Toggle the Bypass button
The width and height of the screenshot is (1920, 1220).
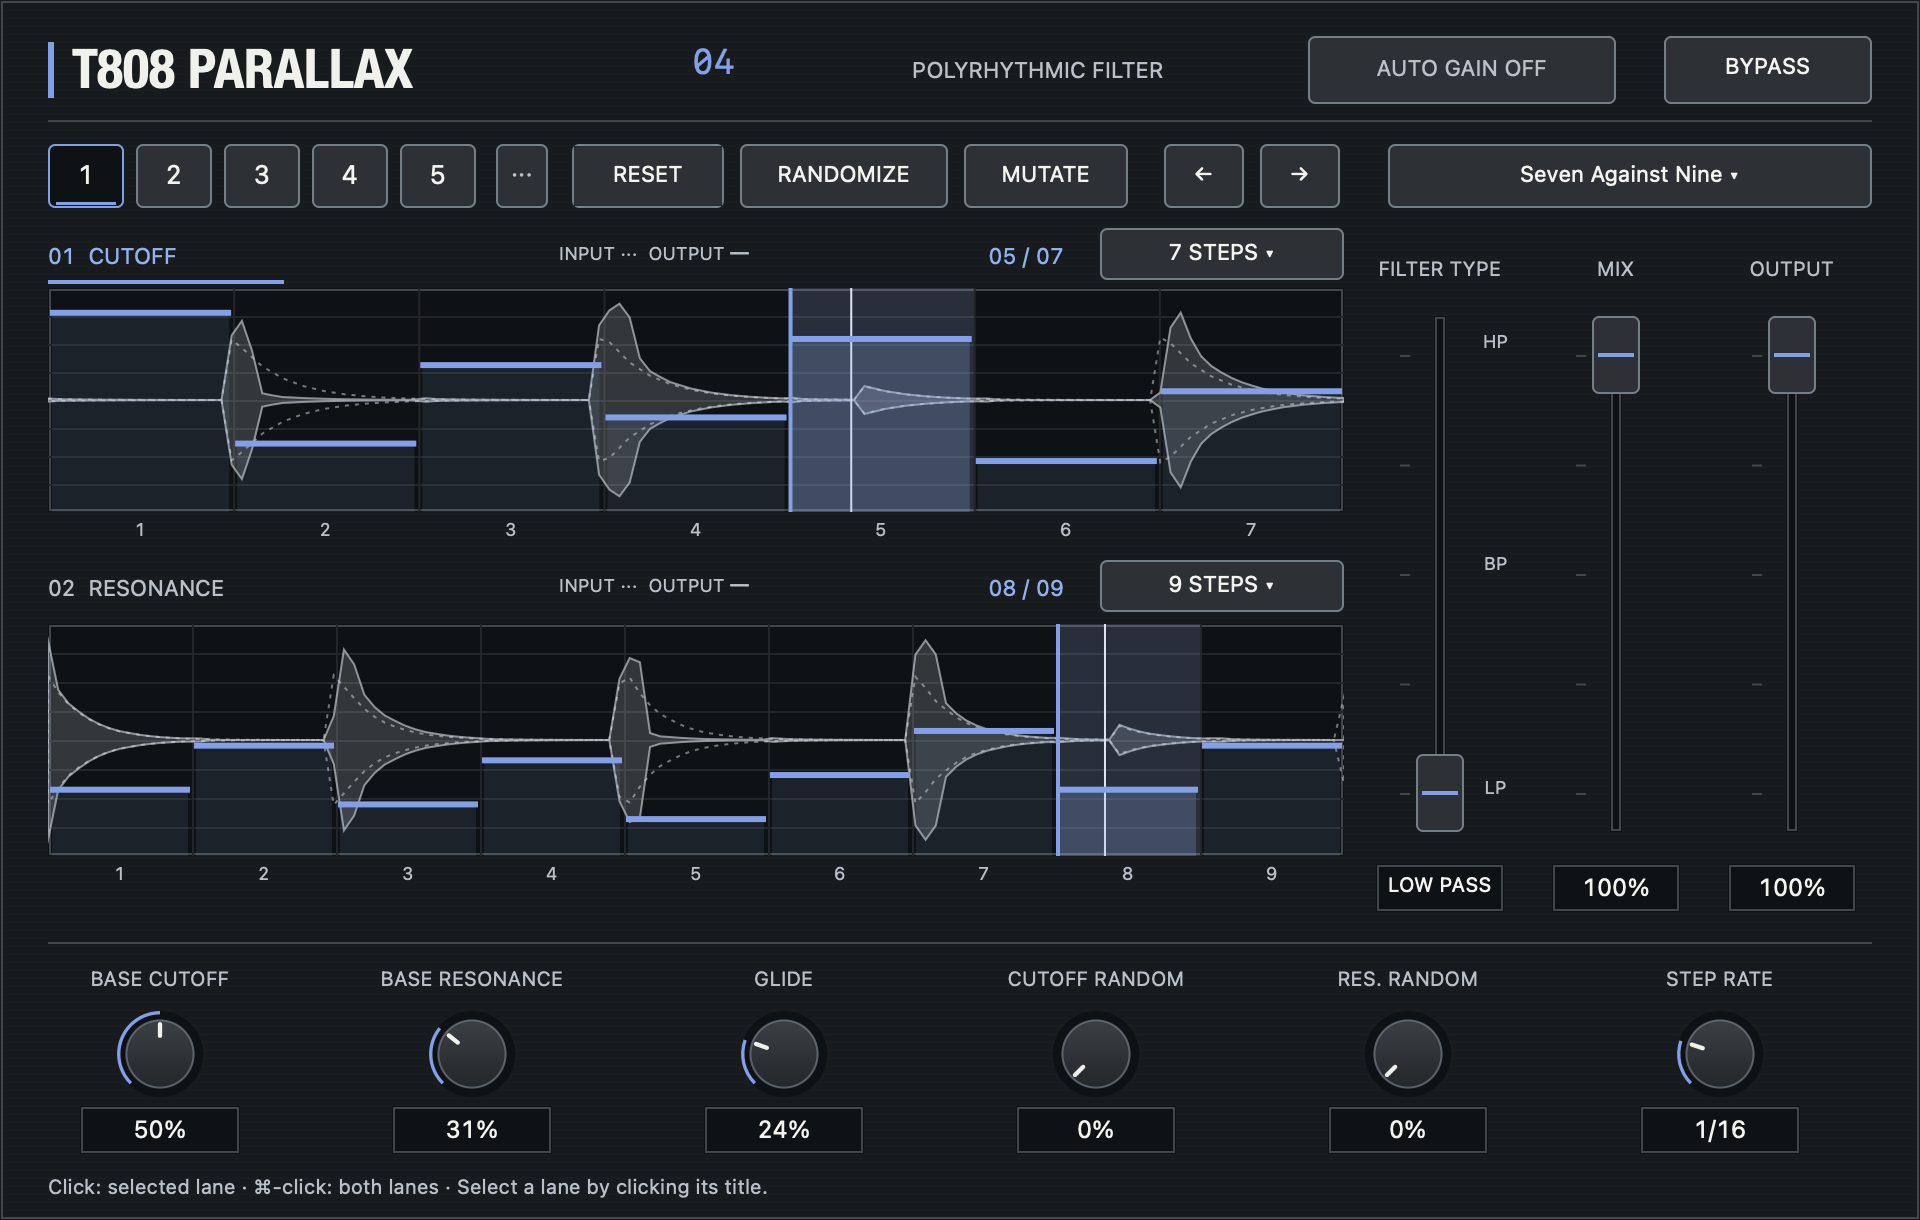1767,69
